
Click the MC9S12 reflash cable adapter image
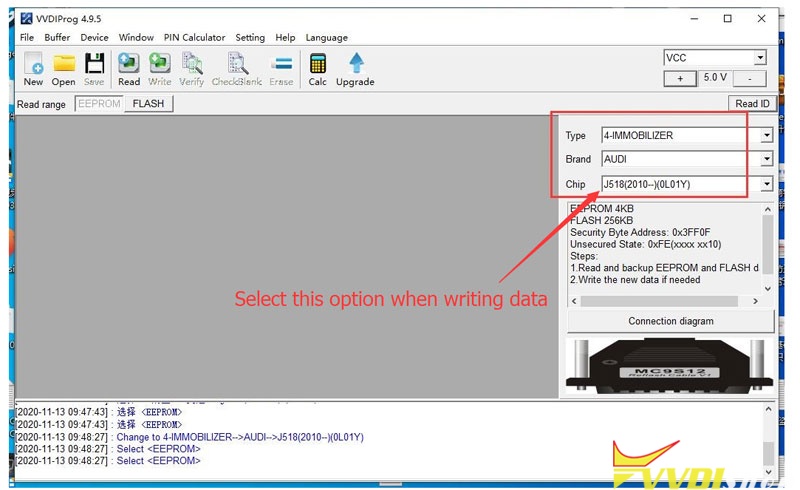[669, 365]
